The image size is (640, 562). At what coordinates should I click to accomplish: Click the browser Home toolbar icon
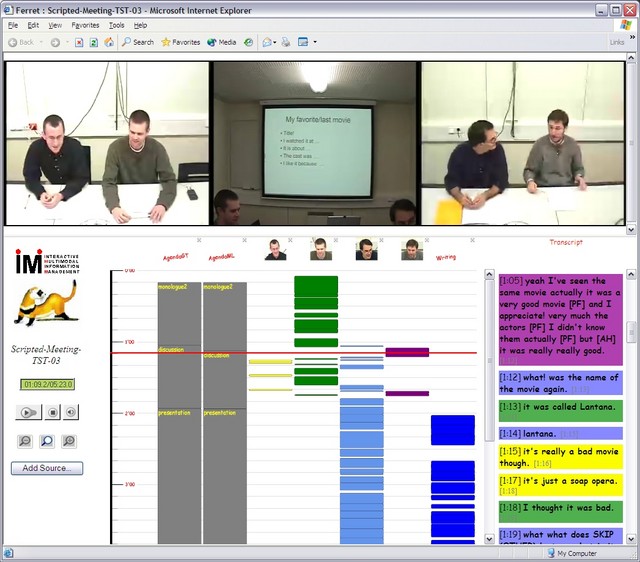107,42
